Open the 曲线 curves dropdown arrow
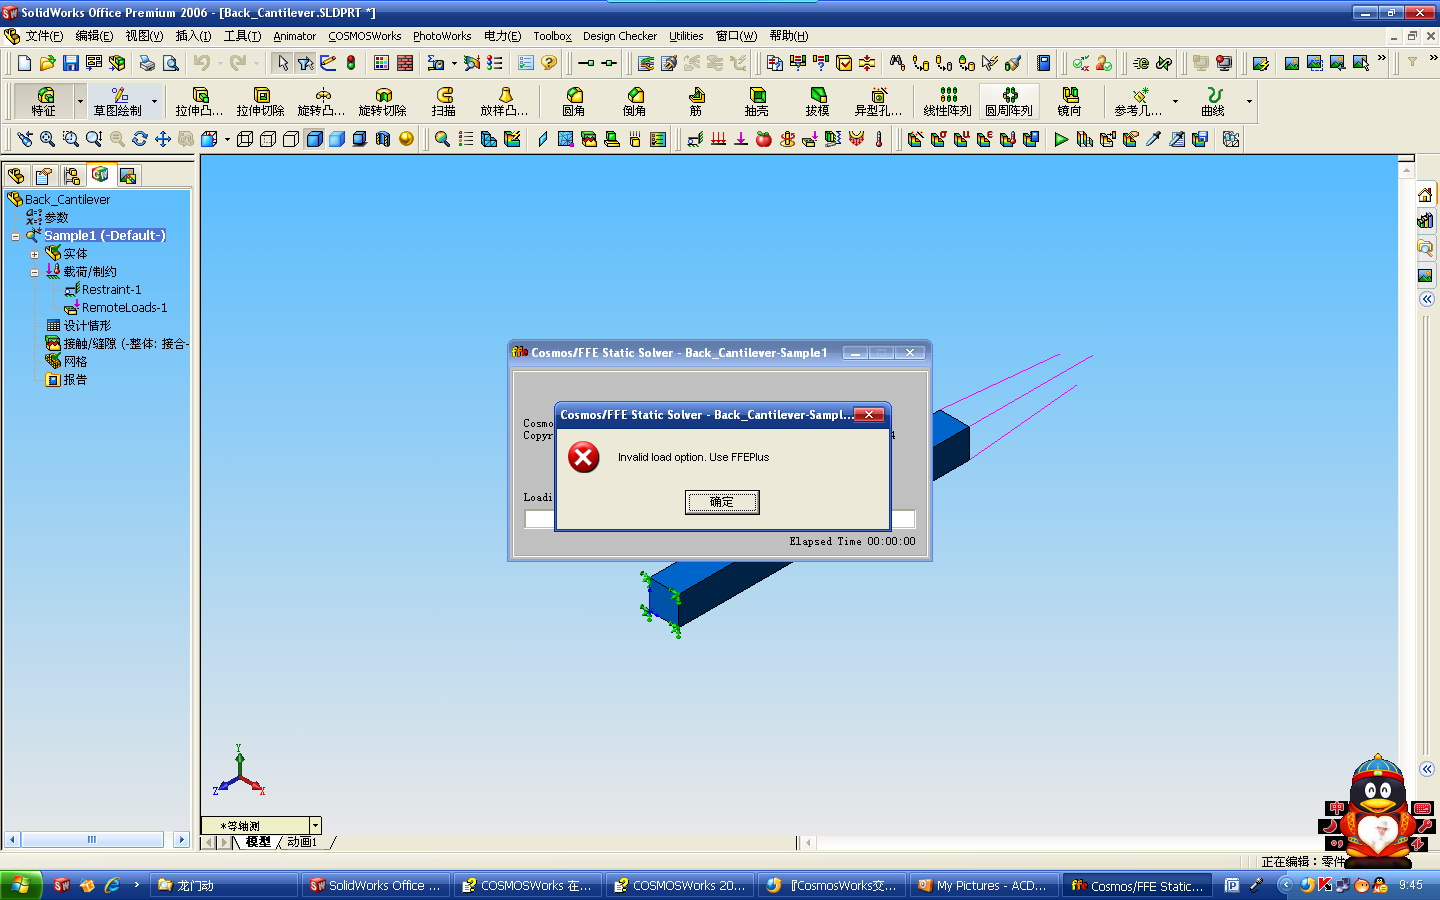The width and height of the screenshot is (1440, 900). (x=1249, y=101)
